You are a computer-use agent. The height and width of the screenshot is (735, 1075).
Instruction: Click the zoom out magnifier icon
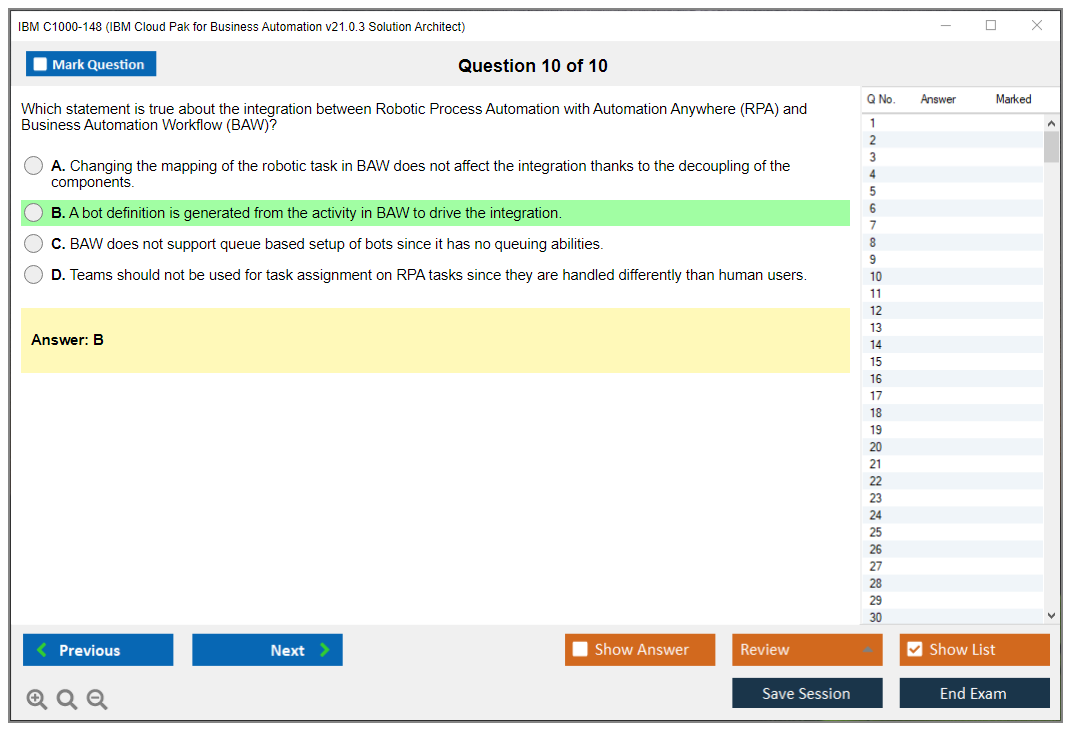point(97,699)
